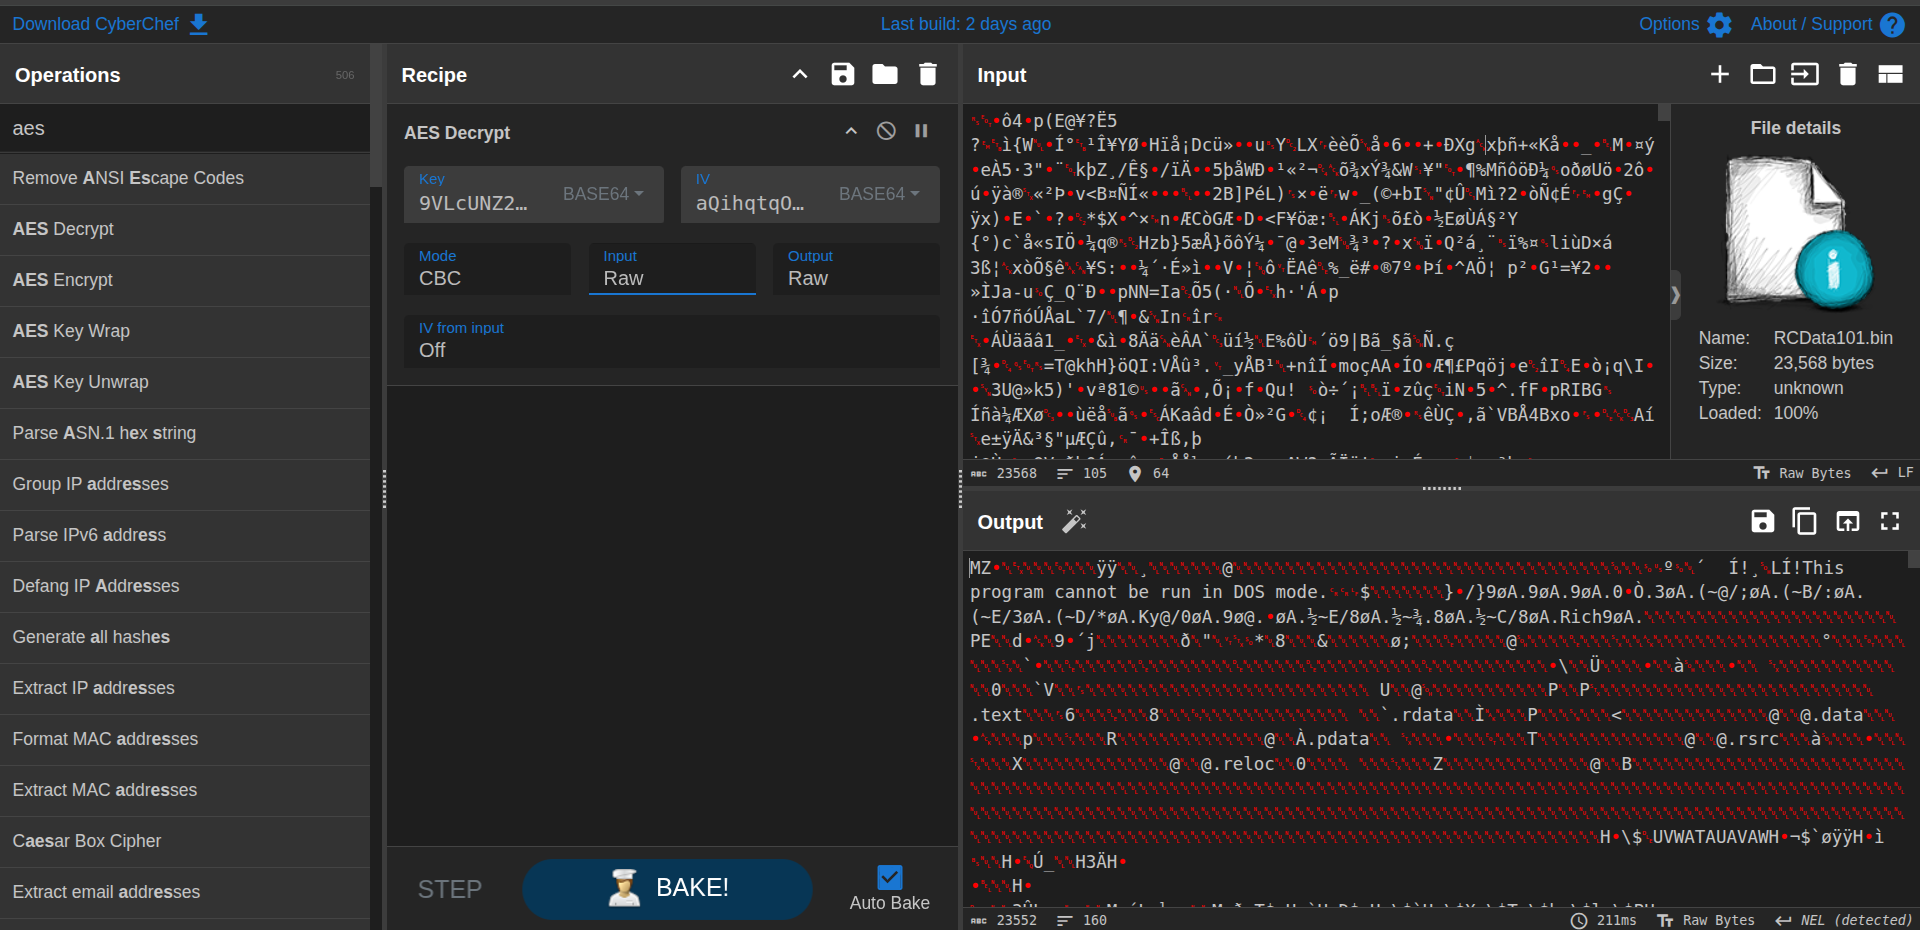The height and width of the screenshot is (930, 1920).
Task: Click the Download CyberChef link
Action: coord(96,24)
